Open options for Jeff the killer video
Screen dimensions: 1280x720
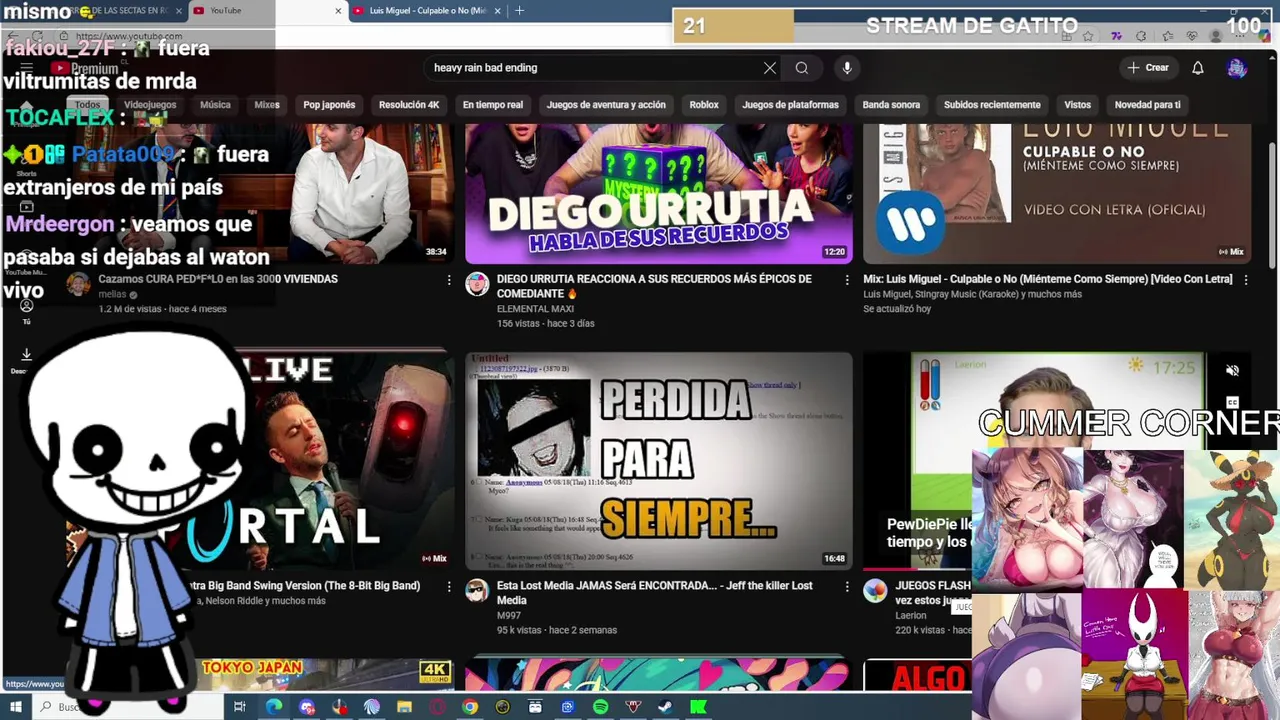[847, 586]
